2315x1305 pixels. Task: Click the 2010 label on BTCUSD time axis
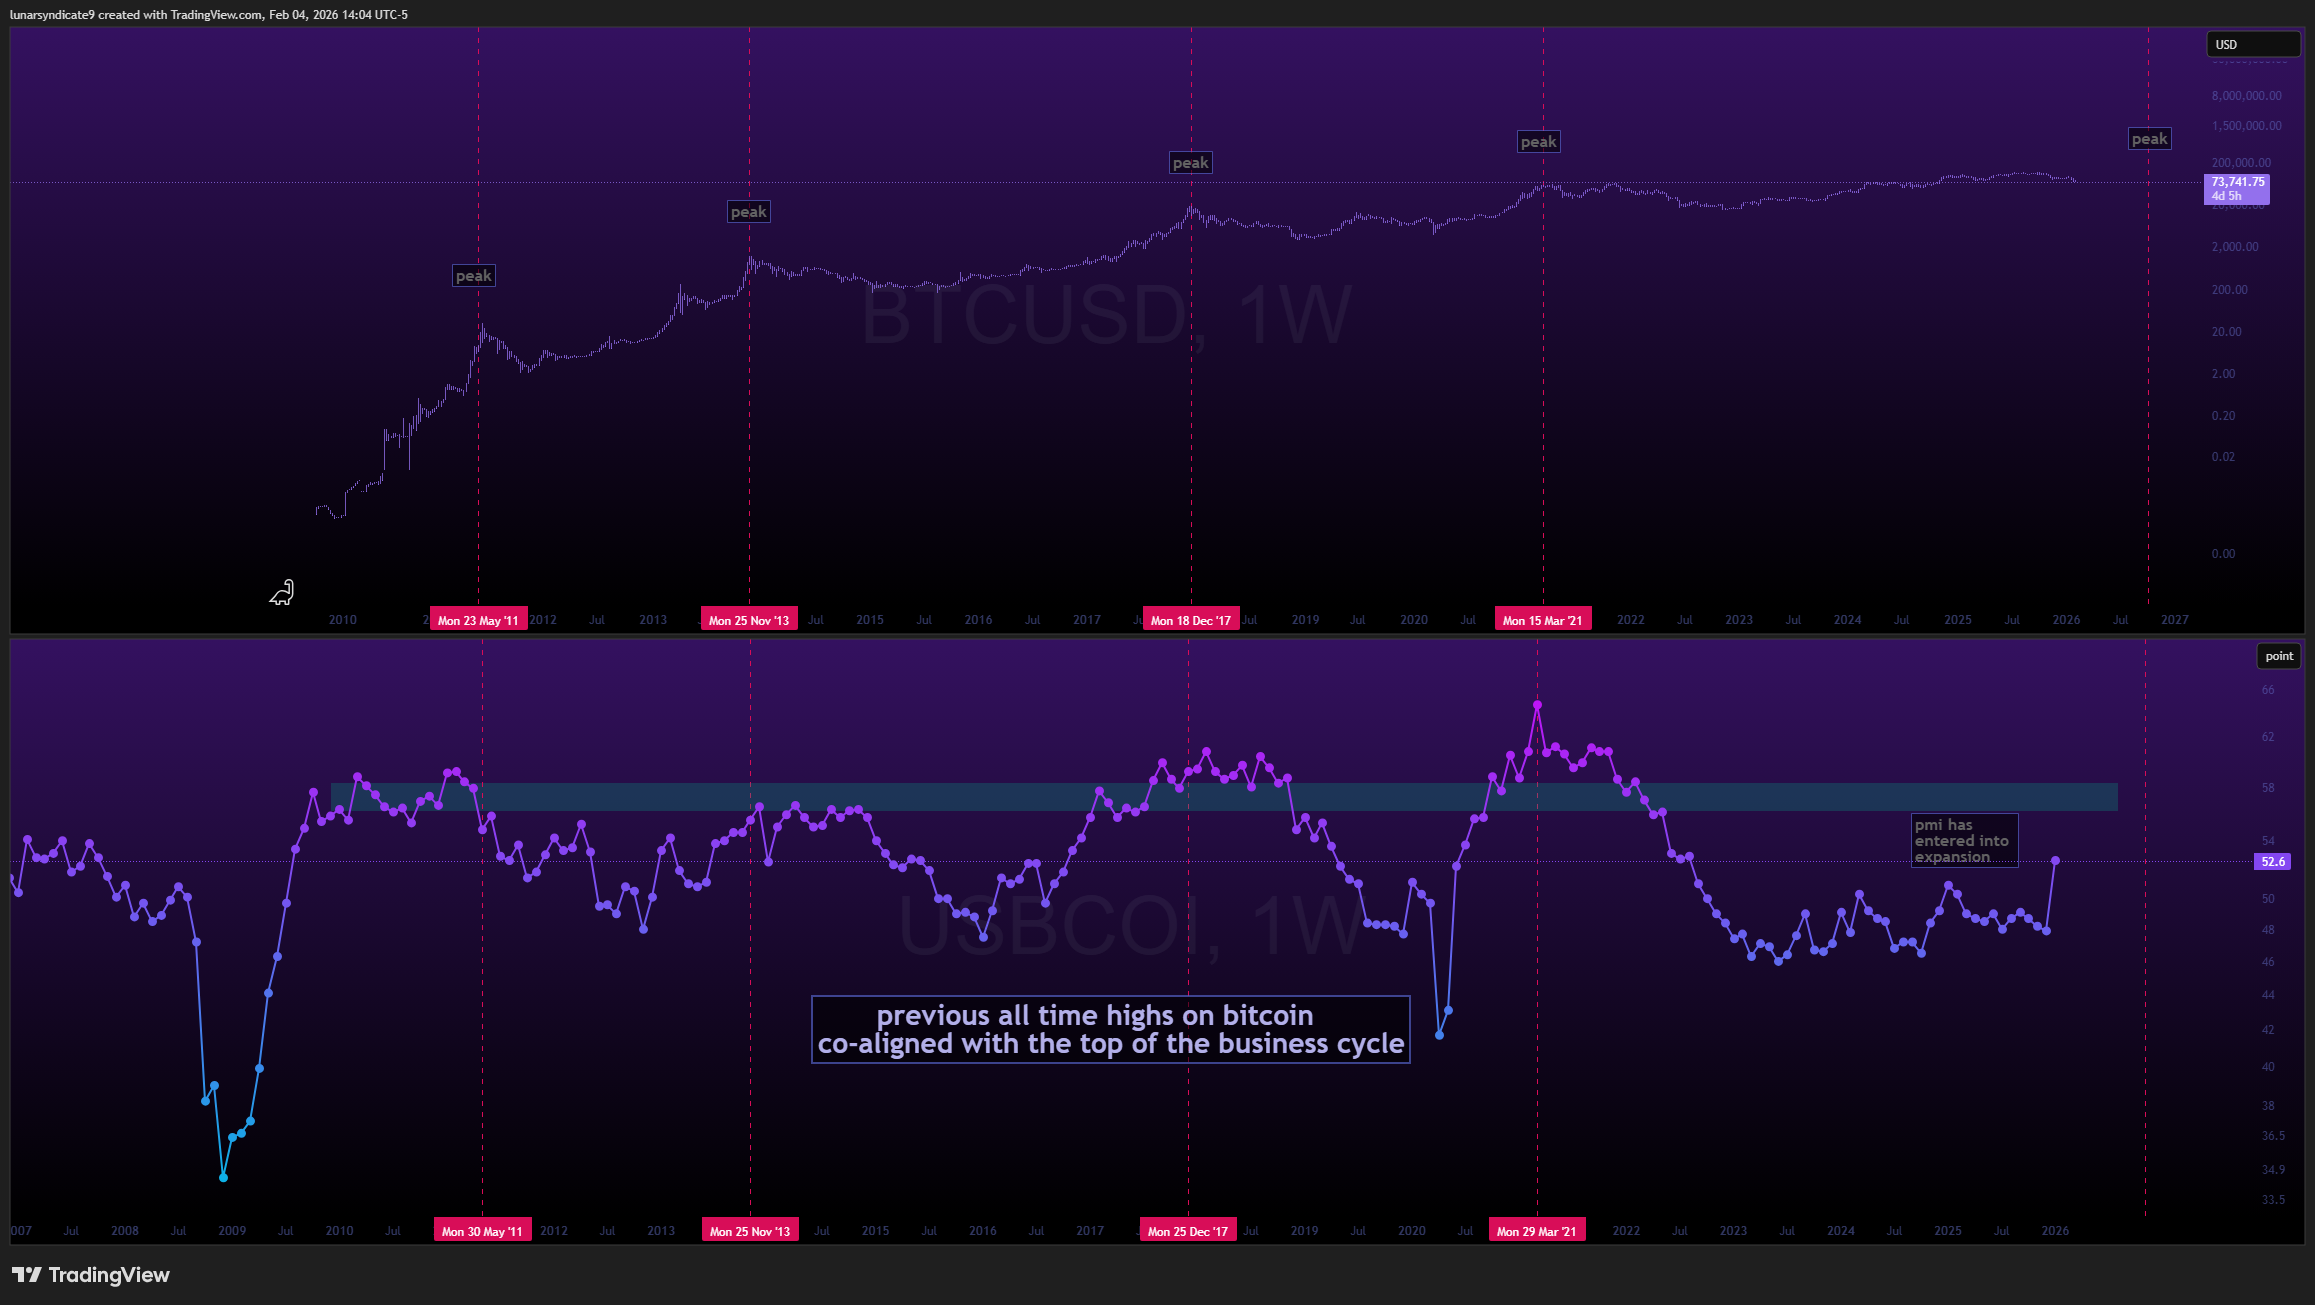point(343,620)
